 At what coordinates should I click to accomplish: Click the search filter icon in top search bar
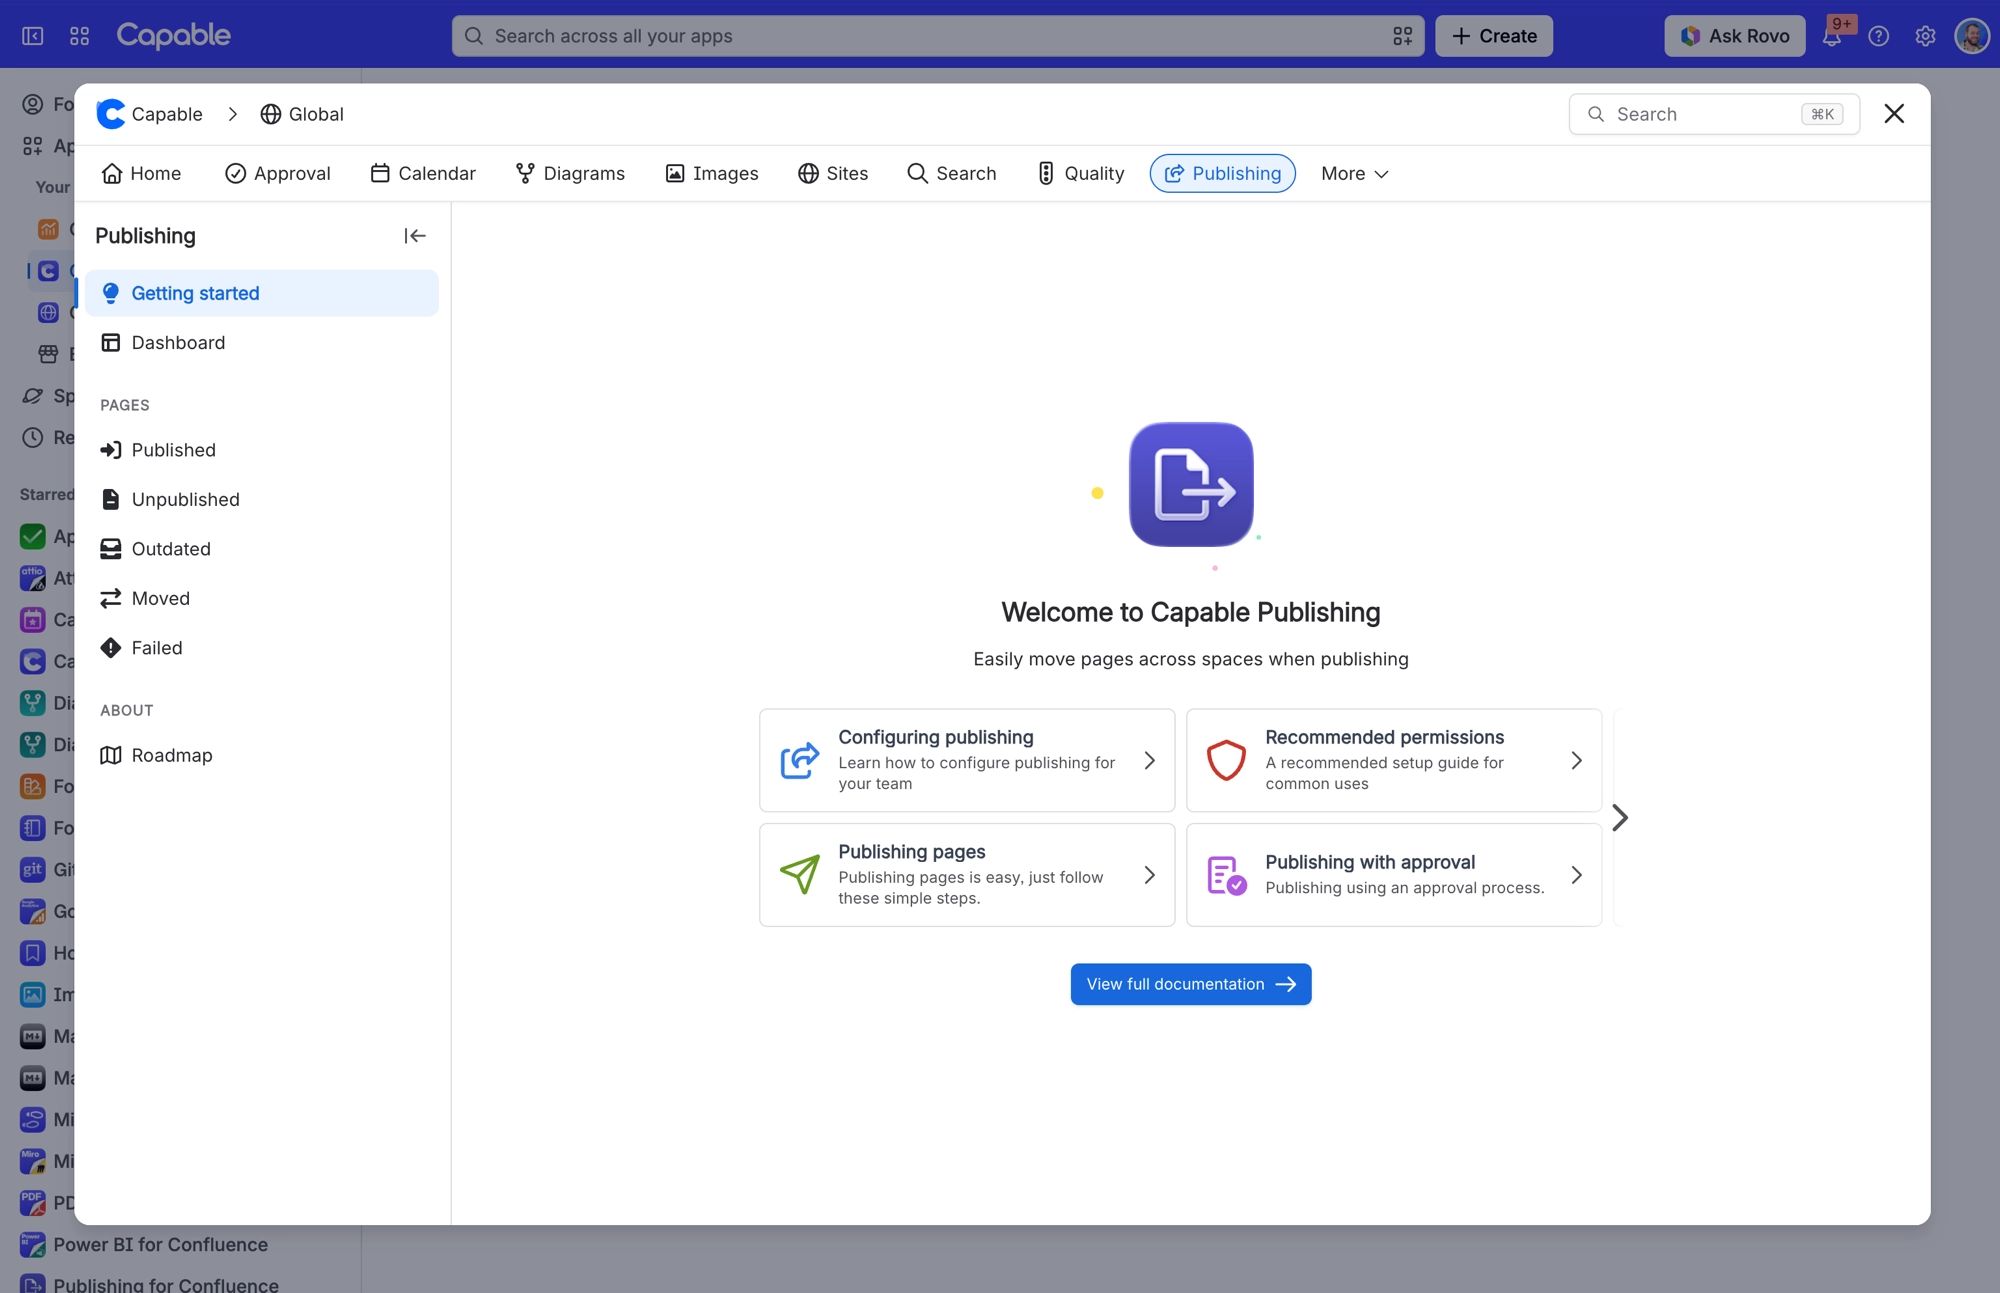tap(1402, 36)
